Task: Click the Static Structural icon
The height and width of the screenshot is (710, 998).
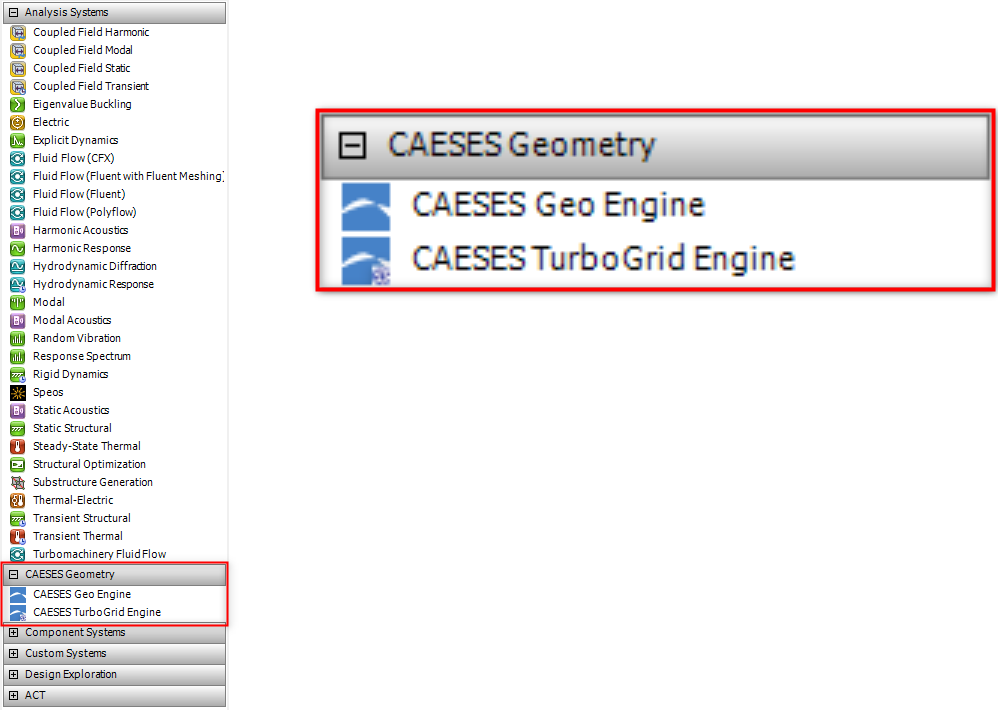Action: tap(18, 429)
